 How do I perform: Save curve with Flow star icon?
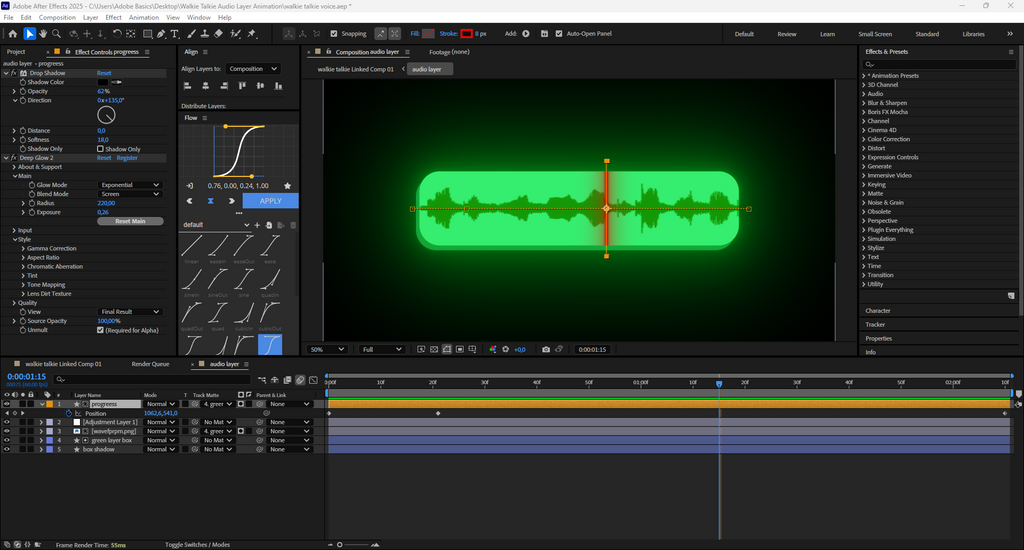coord(288,186)
